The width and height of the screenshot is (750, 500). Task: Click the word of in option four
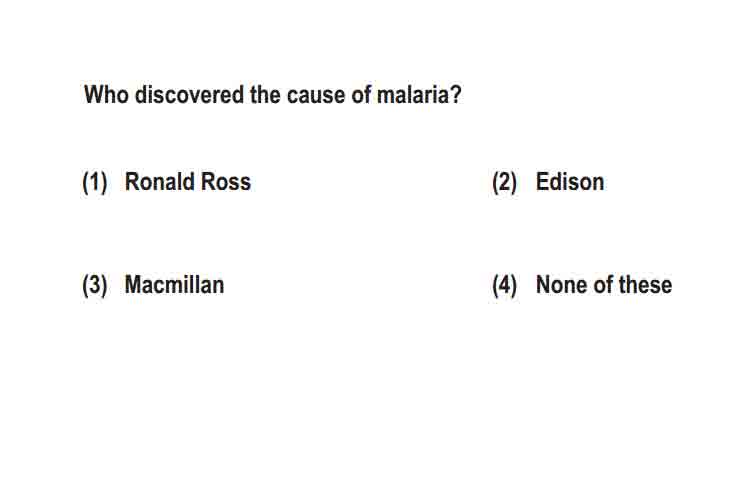pos(603,285)
